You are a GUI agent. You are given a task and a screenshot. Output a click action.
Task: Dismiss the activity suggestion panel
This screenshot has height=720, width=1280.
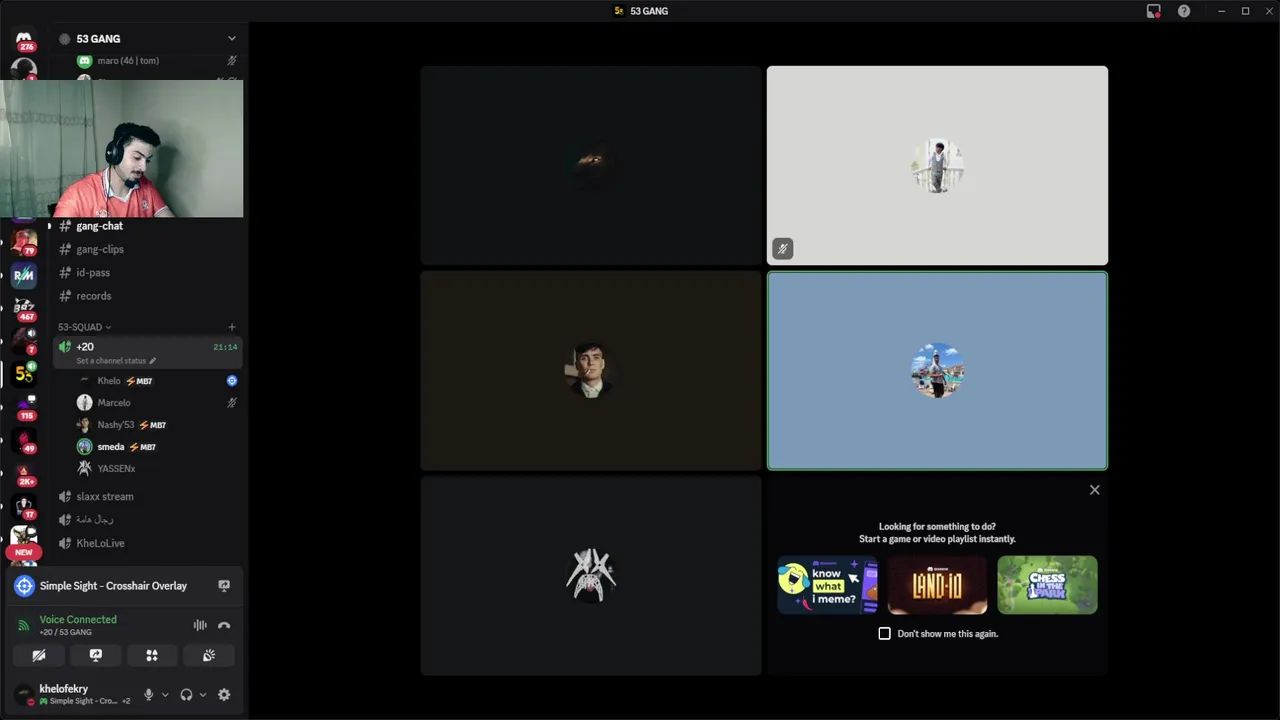point(1094,490)
